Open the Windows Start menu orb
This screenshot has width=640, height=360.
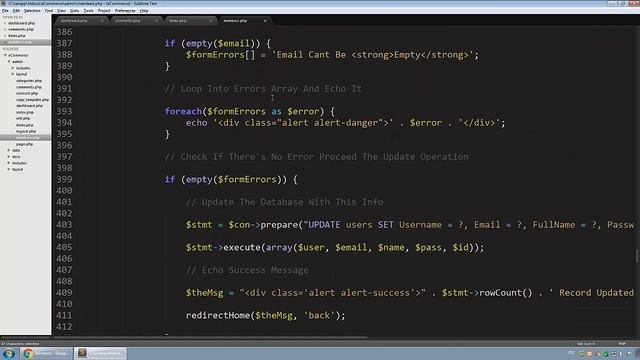9,353
